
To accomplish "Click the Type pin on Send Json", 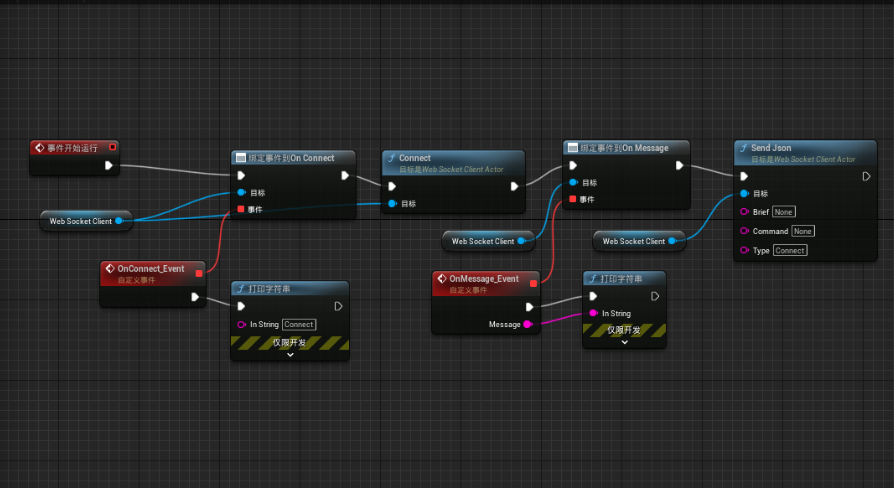I will (744, 250).
